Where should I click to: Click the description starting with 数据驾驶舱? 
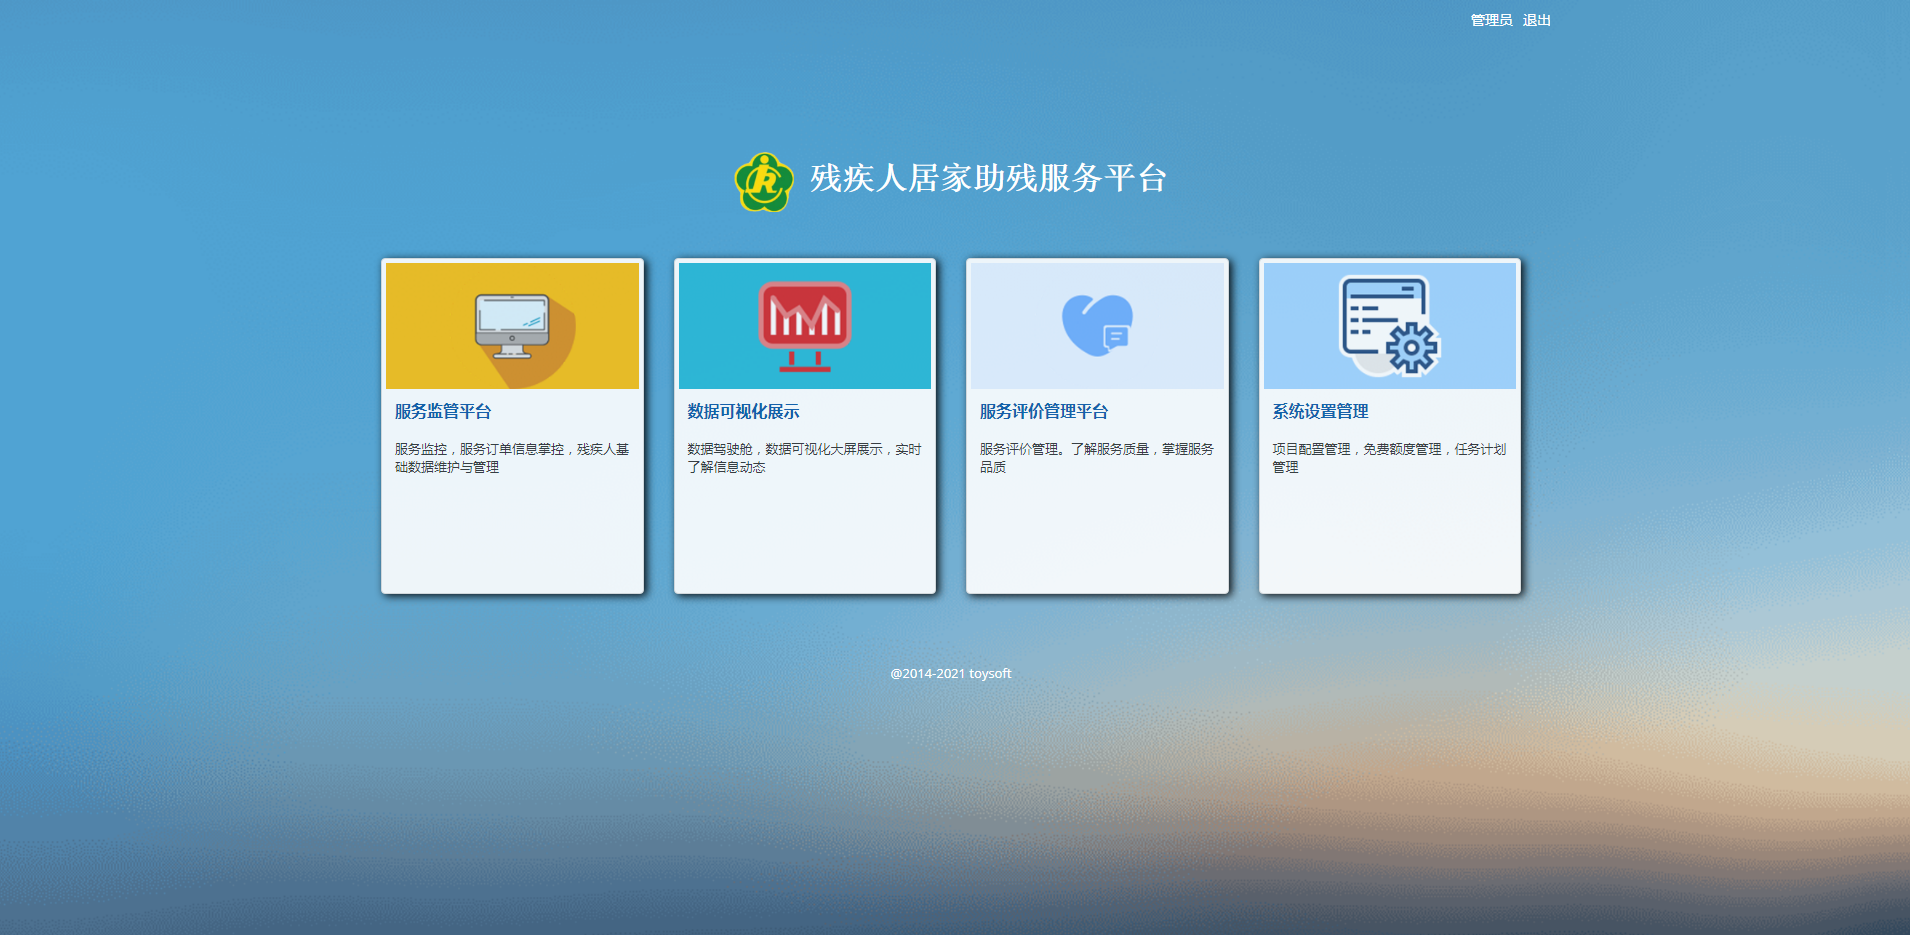[x=803, y=458]
